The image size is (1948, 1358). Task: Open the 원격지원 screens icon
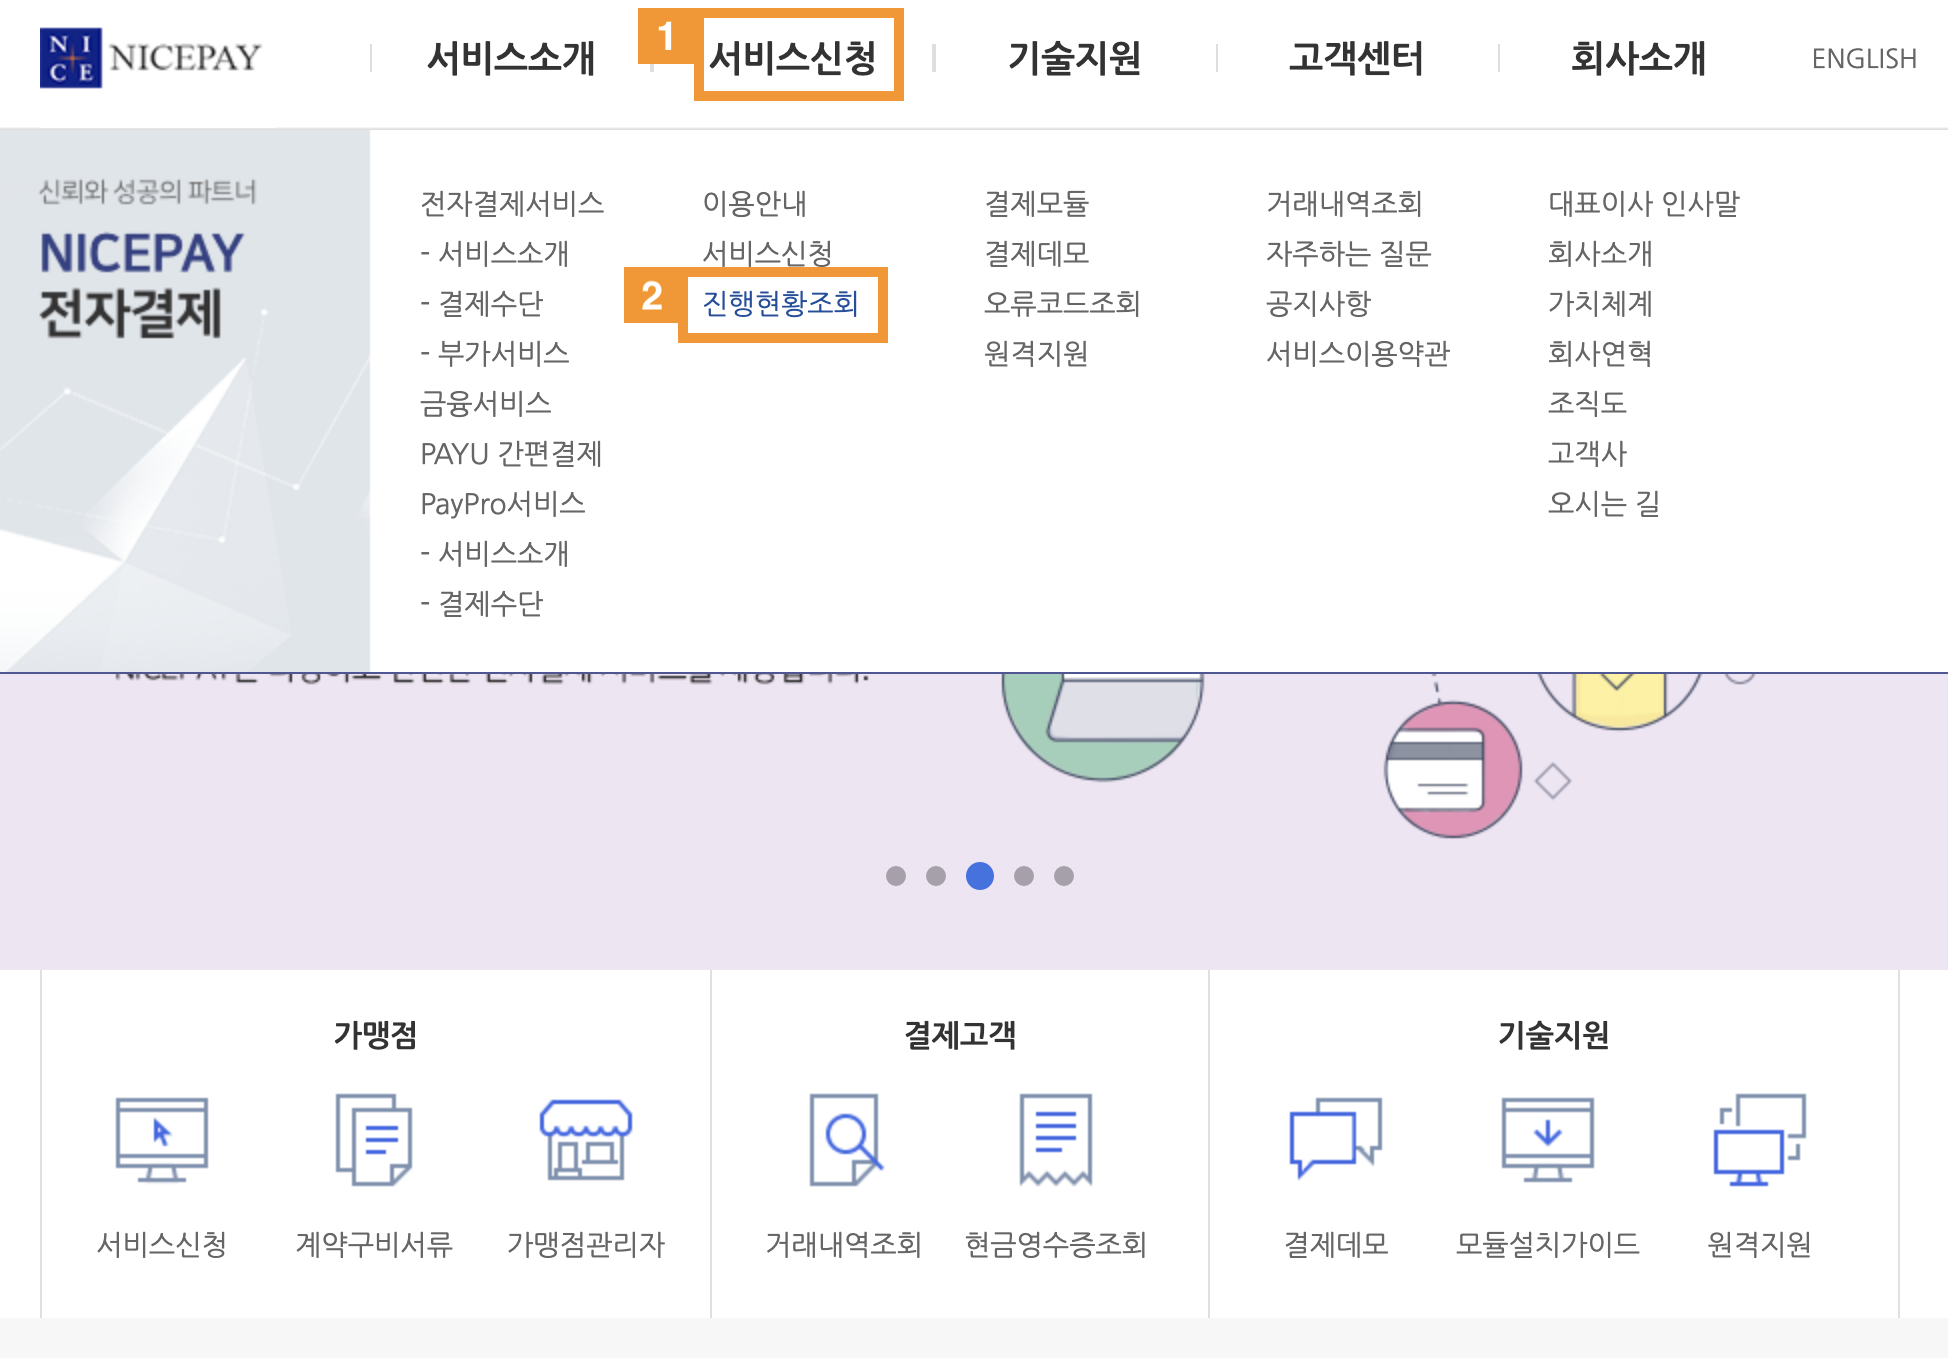point(1760,1139)
